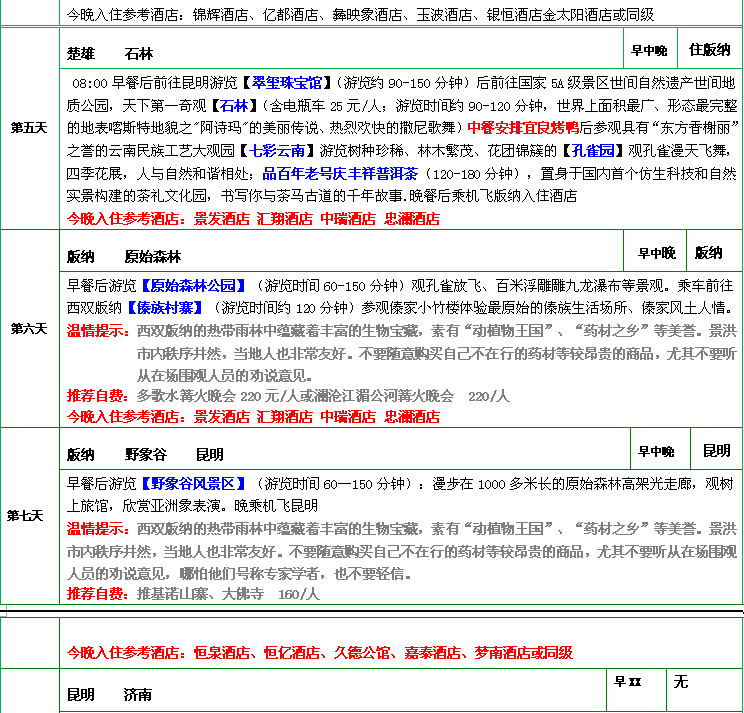Click 温情提示 label in day six

pyautogui.click(x=97, y=329)
